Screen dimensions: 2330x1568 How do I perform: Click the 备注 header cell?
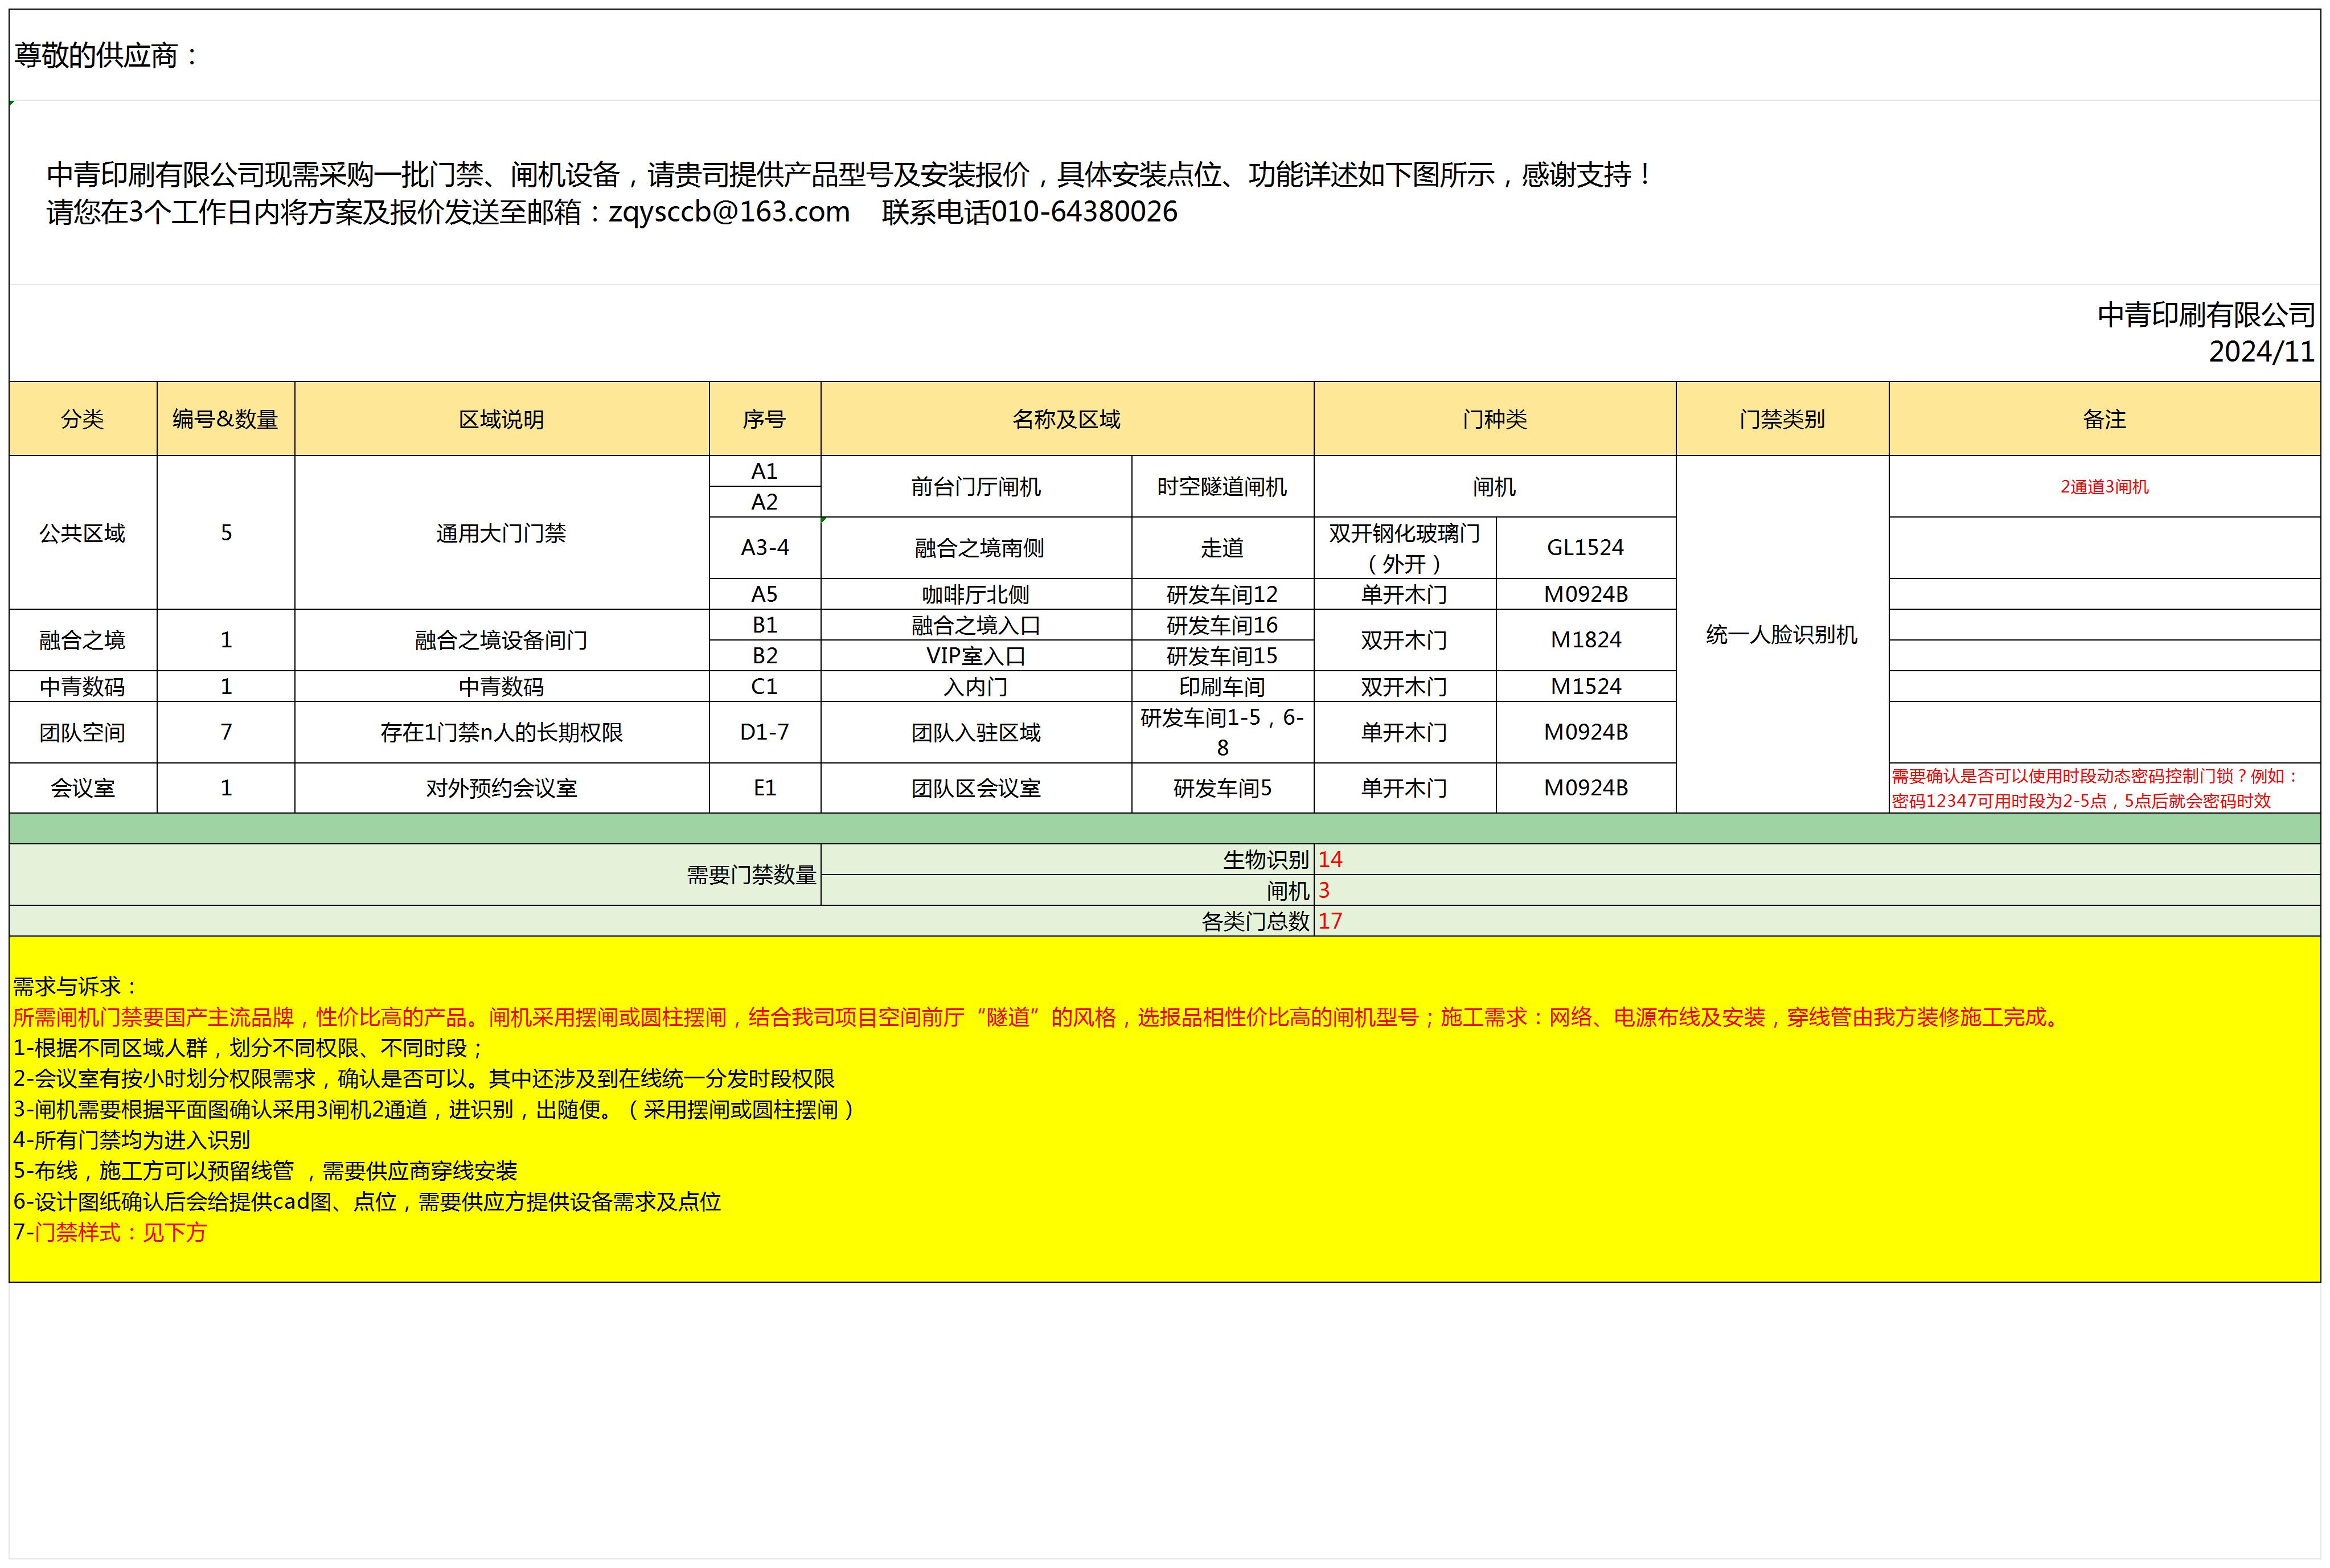point(2104,419)
